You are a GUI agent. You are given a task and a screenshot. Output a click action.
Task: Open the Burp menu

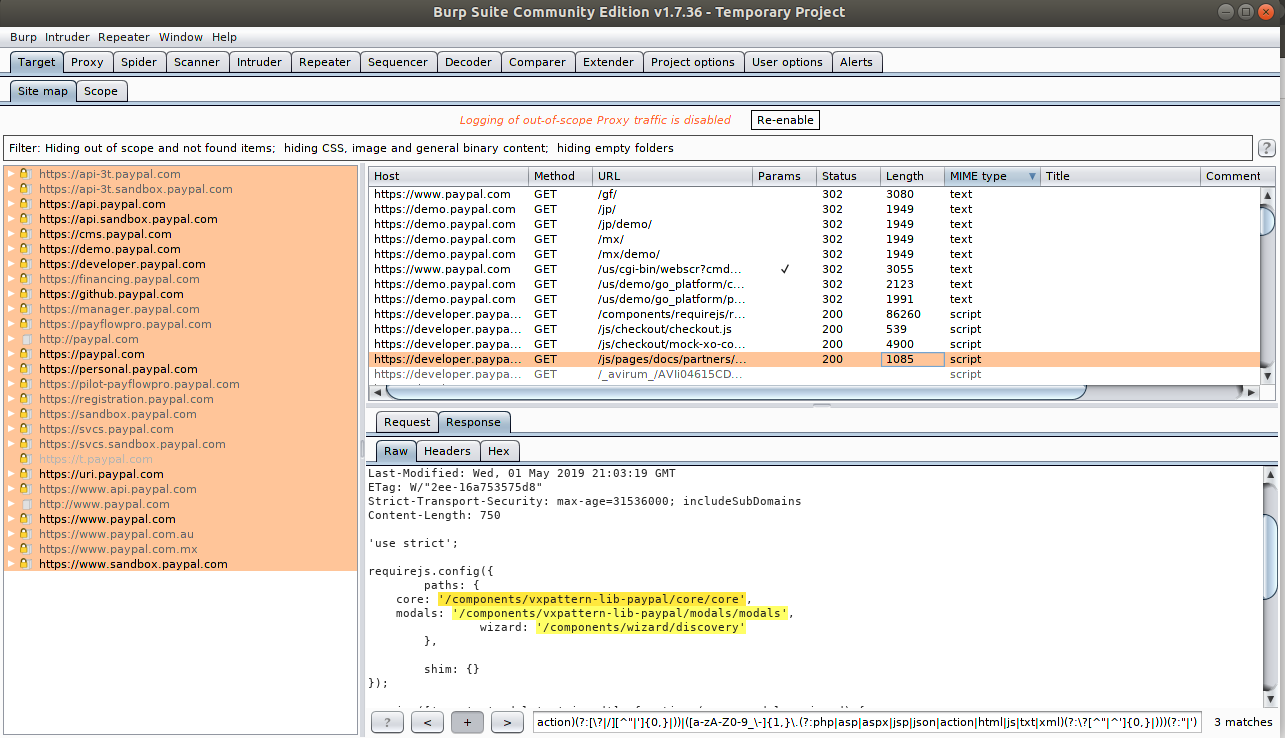coord(23,37)
